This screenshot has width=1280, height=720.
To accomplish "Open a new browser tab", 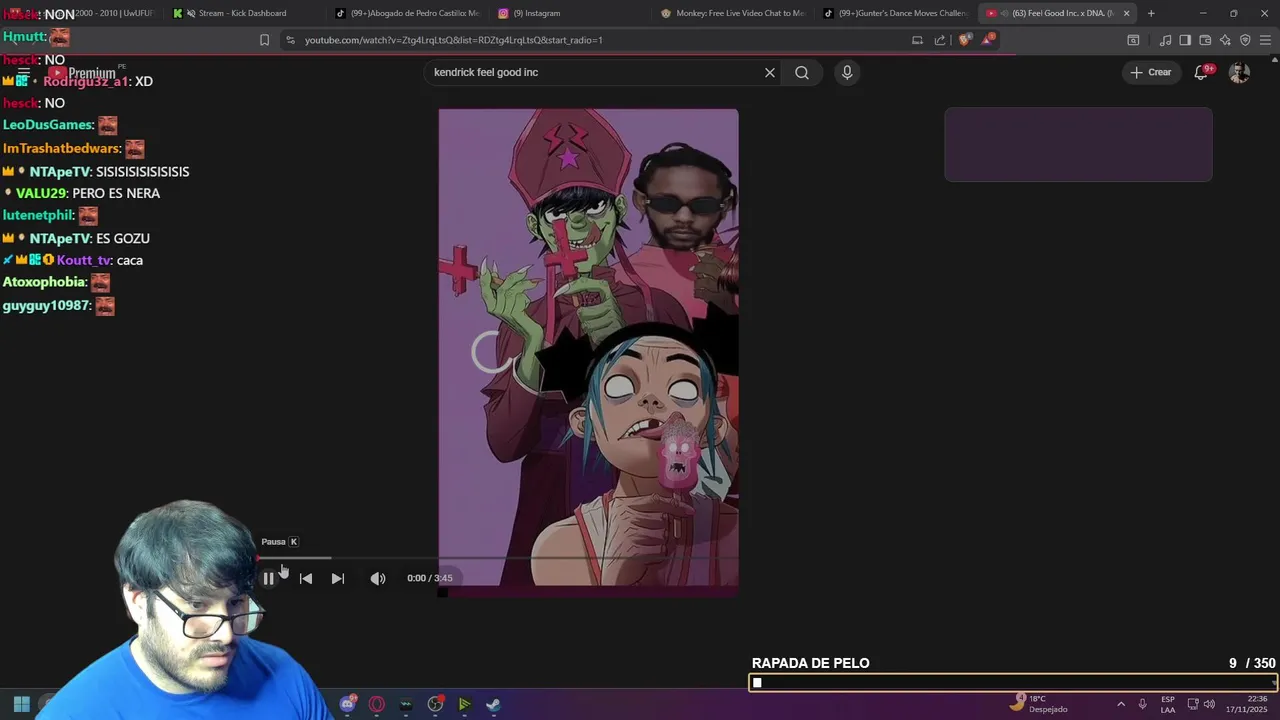I will tap(1151, 13).
